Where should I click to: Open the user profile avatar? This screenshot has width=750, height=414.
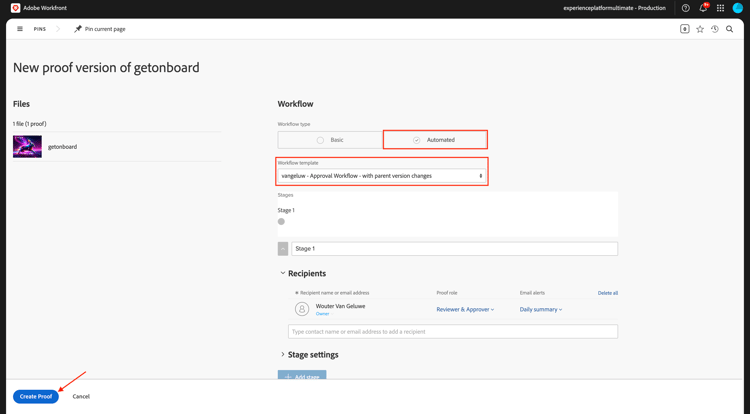point(738,8)
